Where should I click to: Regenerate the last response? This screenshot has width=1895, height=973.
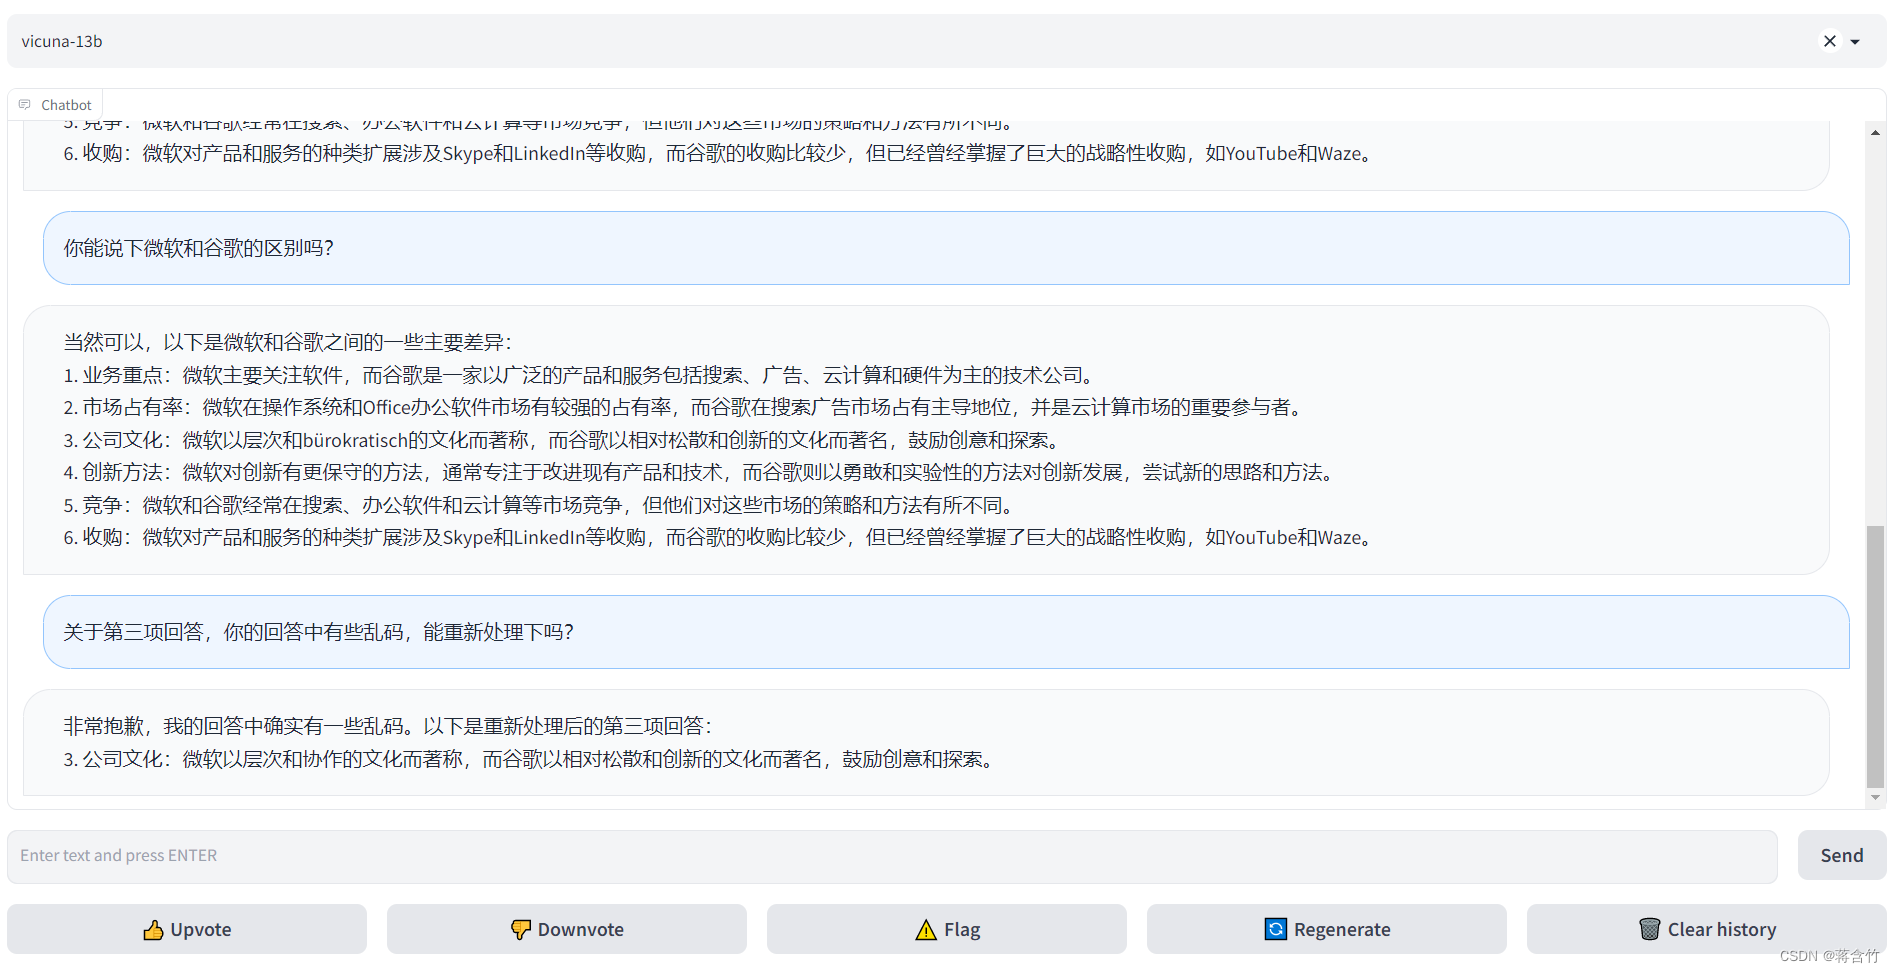coord(1327,929)
